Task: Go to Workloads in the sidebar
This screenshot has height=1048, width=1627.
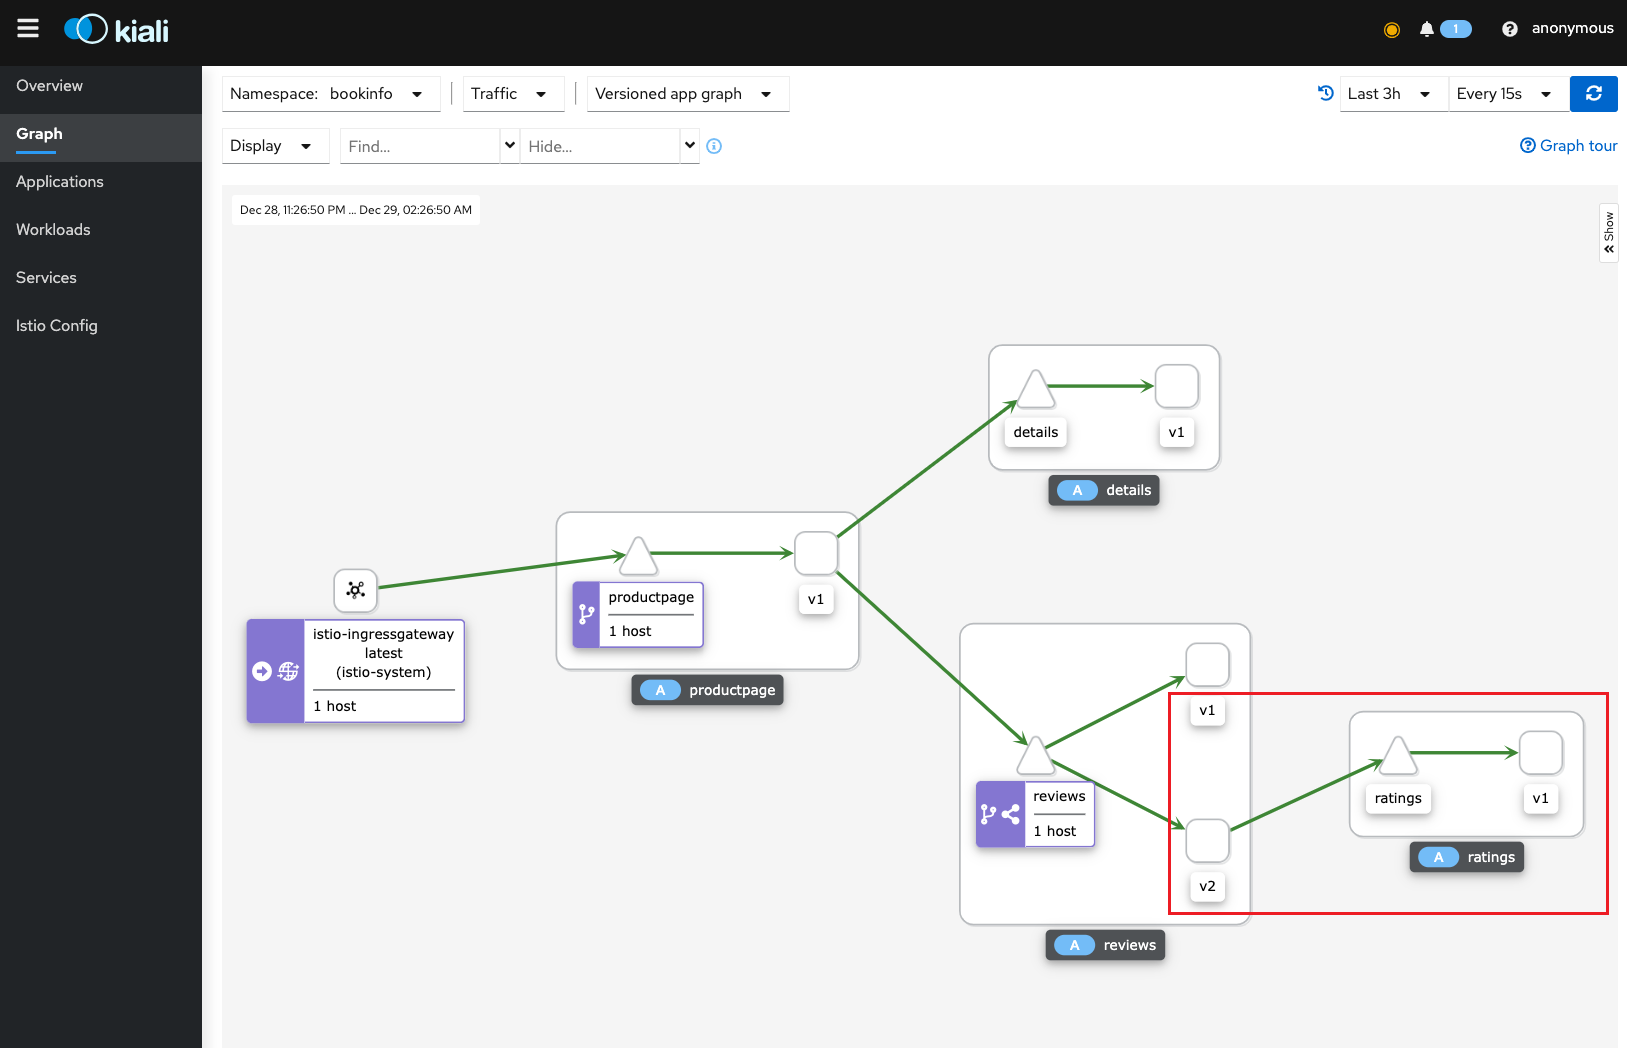Action: (x=53, y=230)
